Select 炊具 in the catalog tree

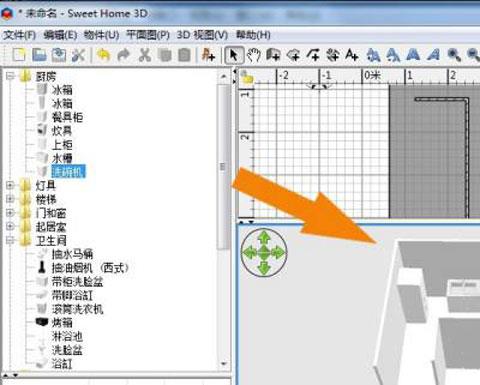[62, 131]
